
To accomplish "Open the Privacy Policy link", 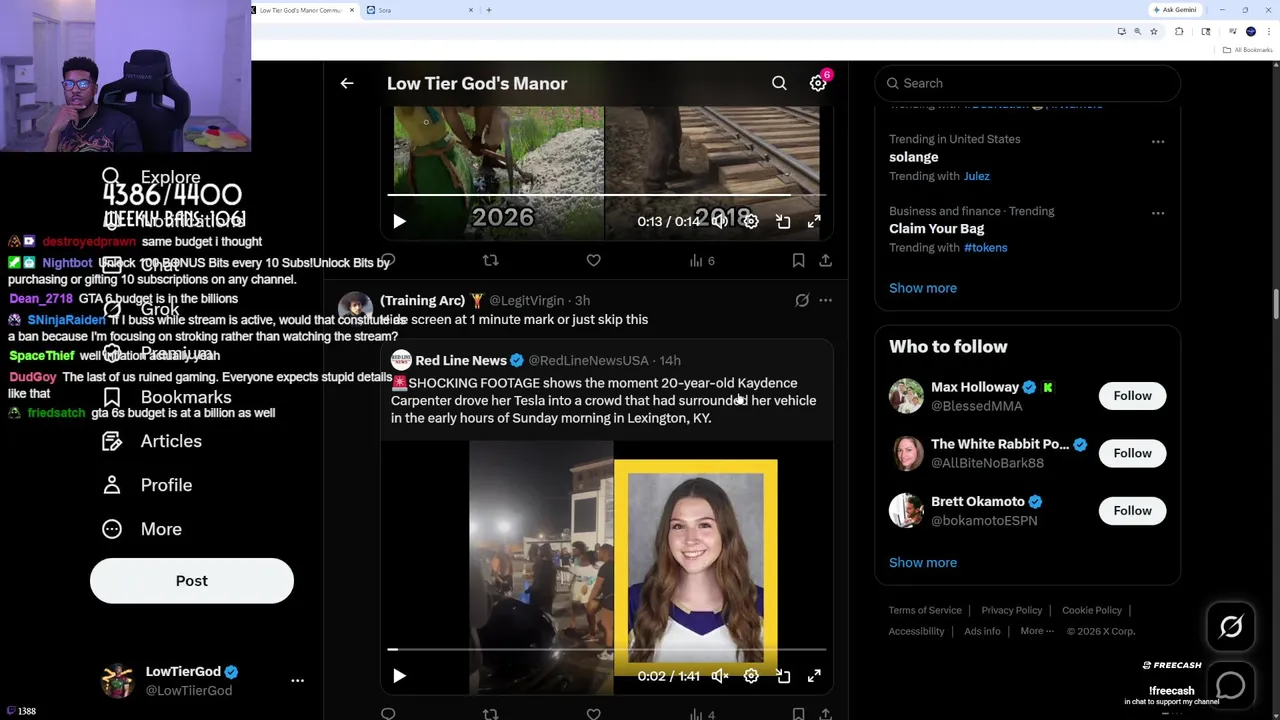I will (x=1012, y=610).
